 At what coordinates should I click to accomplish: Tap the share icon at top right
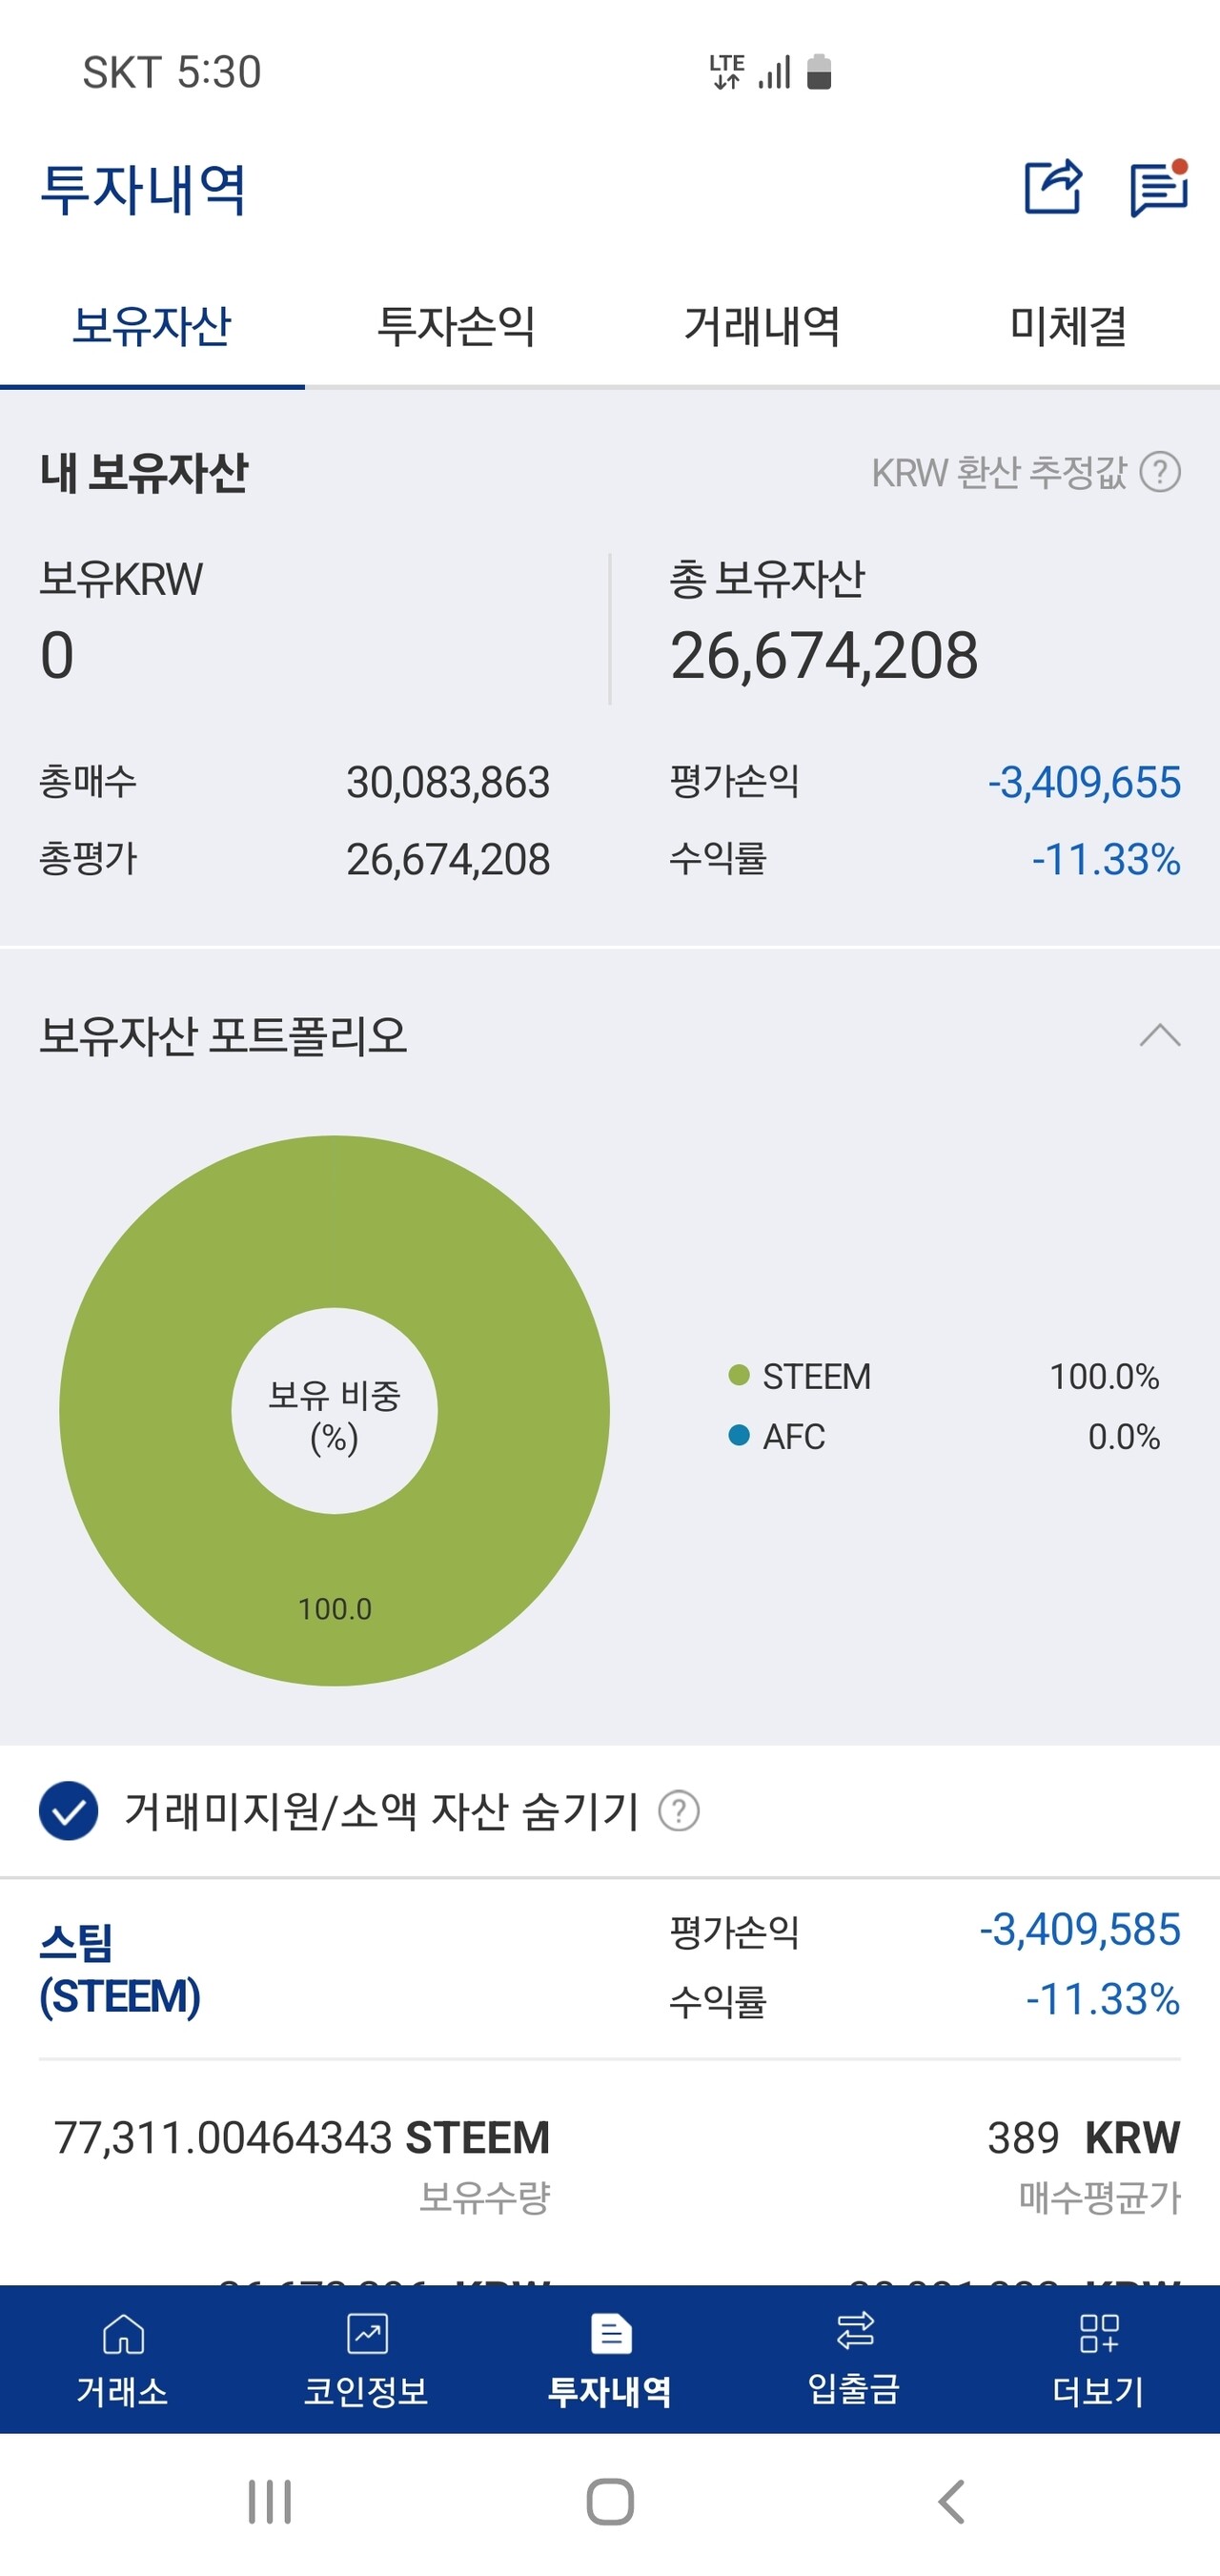tap(1055, 188)
